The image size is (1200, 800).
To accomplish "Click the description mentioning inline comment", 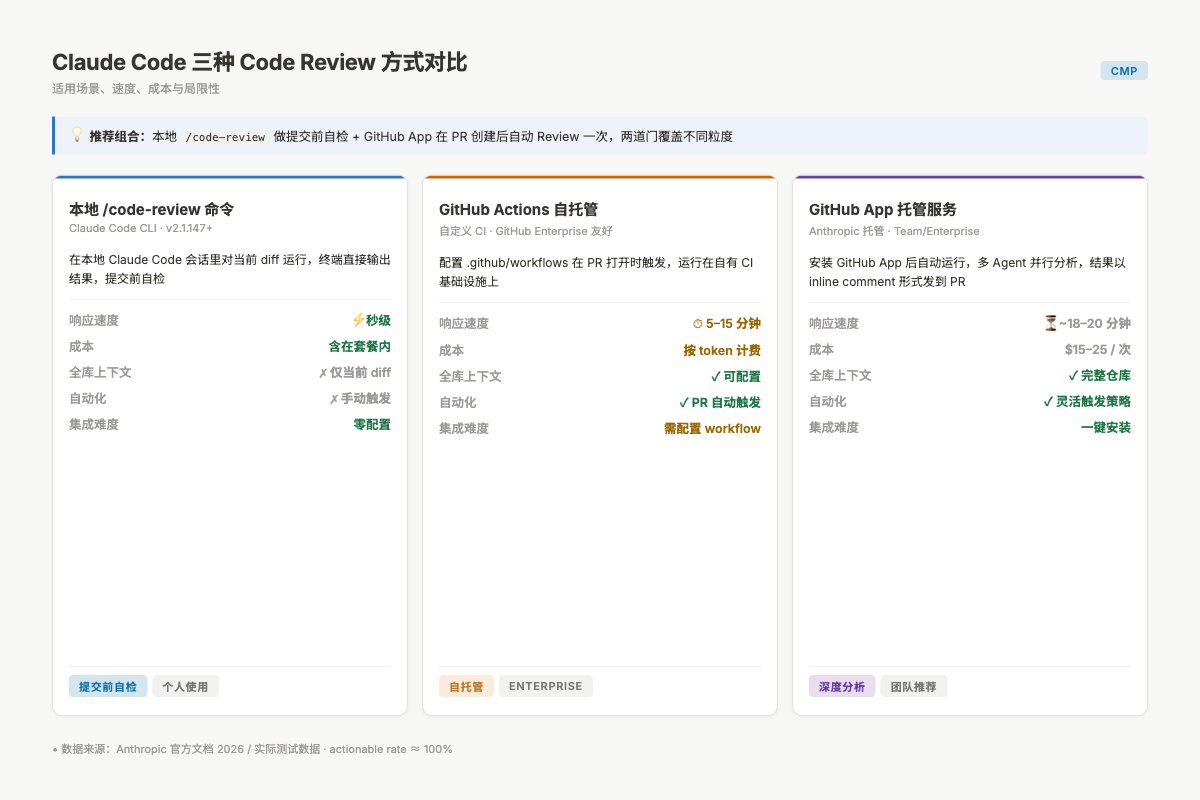I will (x=968, y=272).
